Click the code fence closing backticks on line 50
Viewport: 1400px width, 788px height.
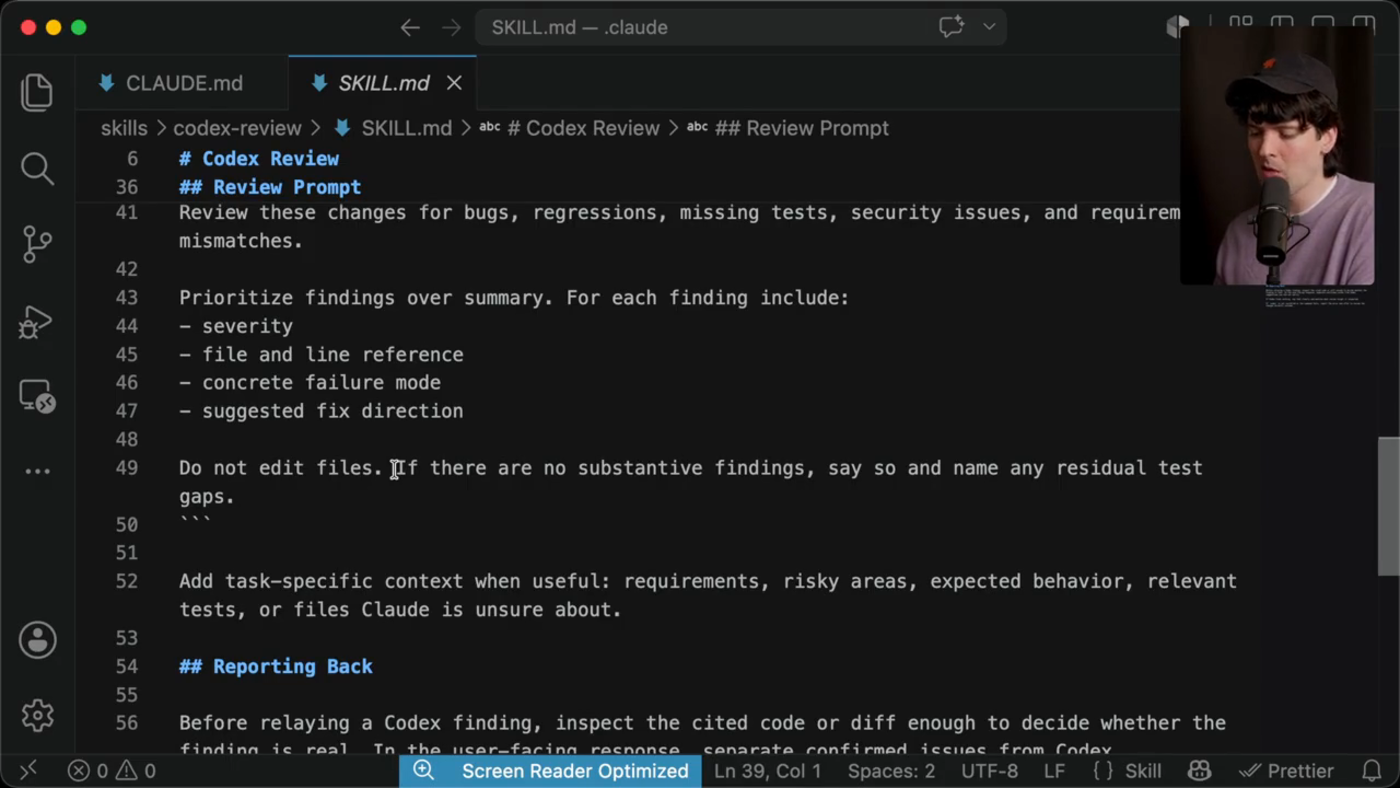click(195, 522)
